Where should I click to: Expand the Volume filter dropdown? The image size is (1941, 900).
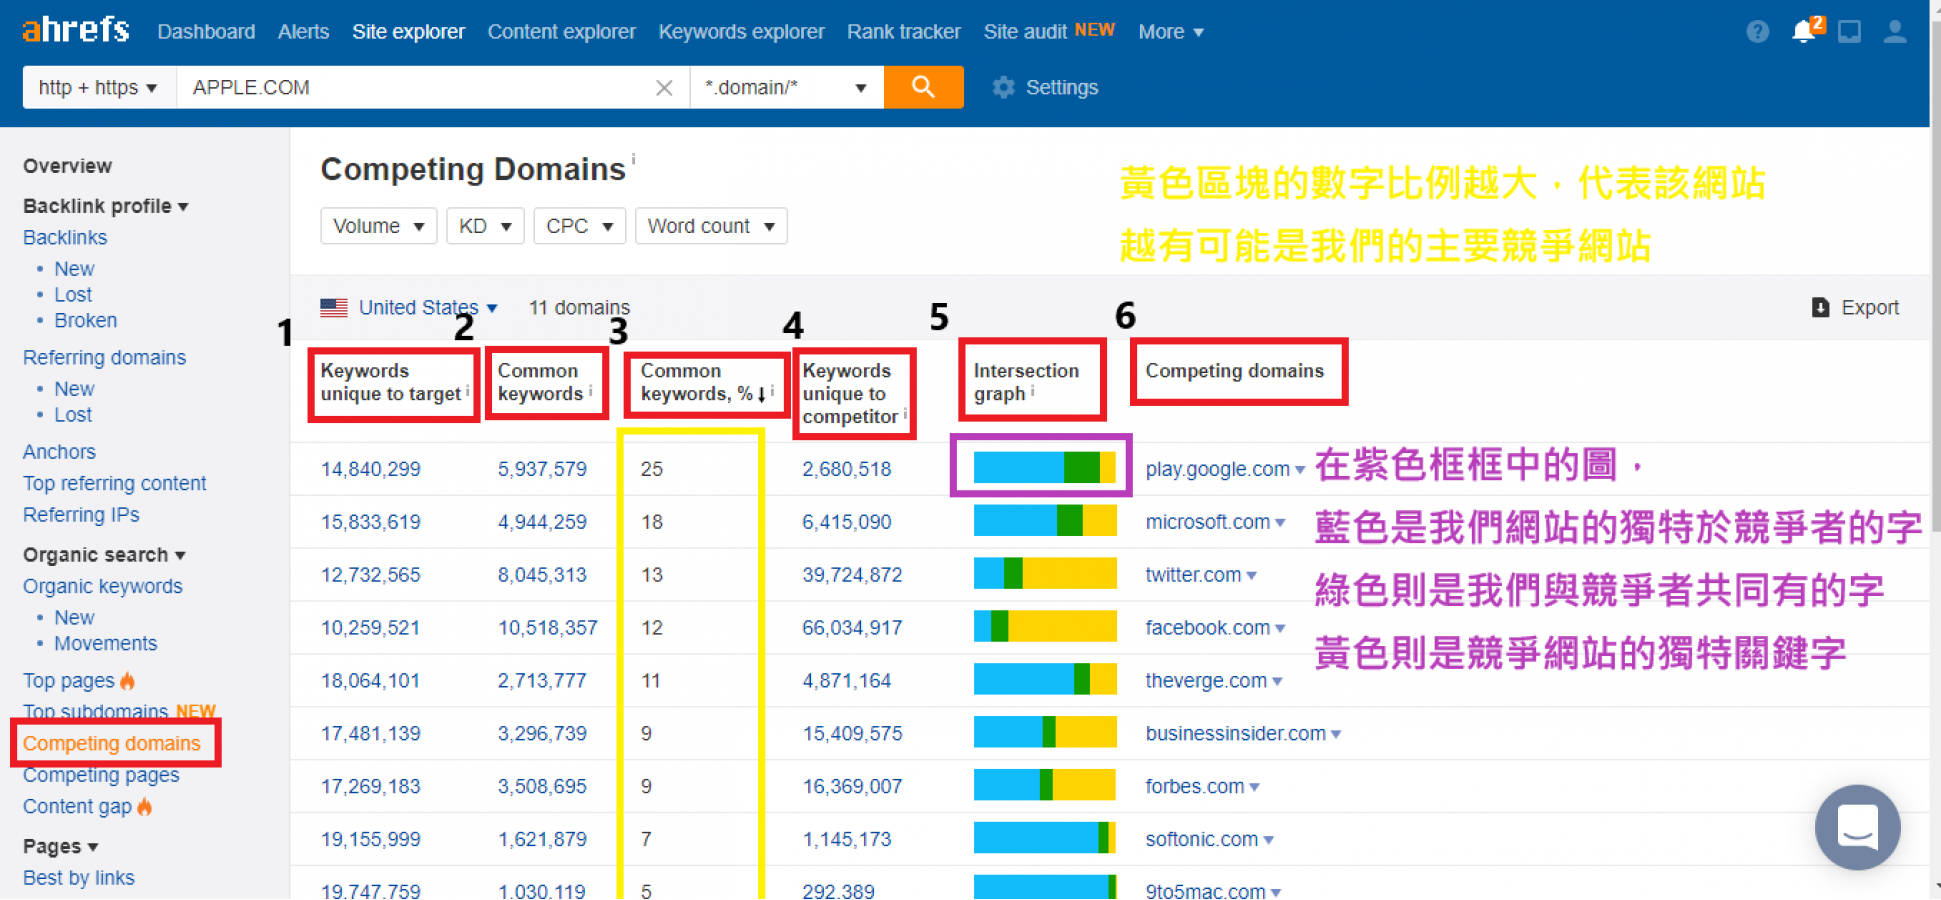[378, 226]
